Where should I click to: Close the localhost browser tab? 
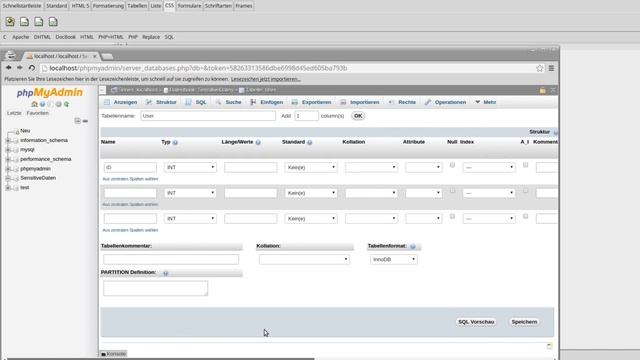click(x=95, y=56)
